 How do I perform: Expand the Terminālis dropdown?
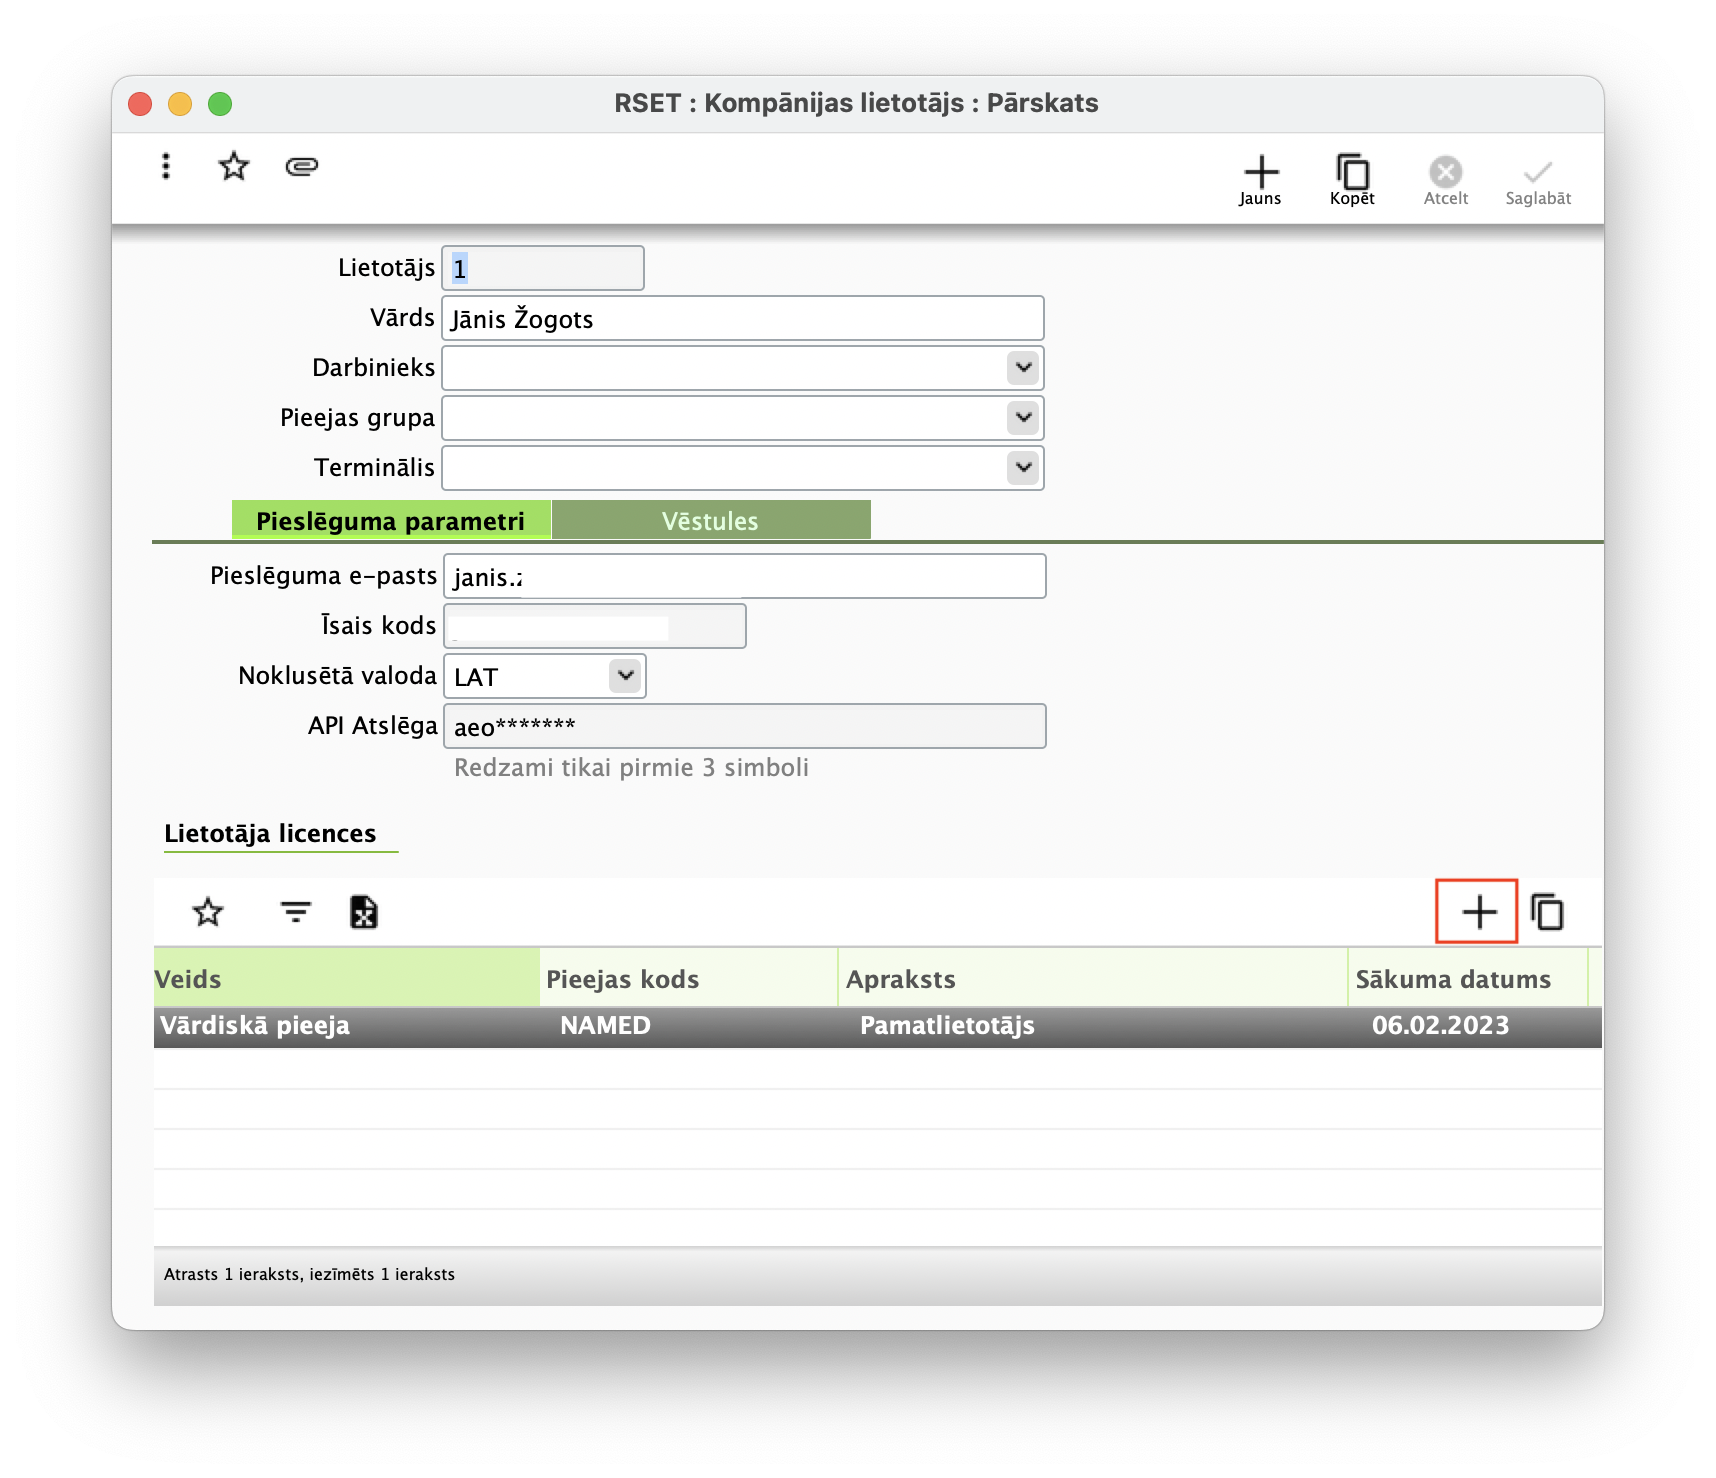1023,468
